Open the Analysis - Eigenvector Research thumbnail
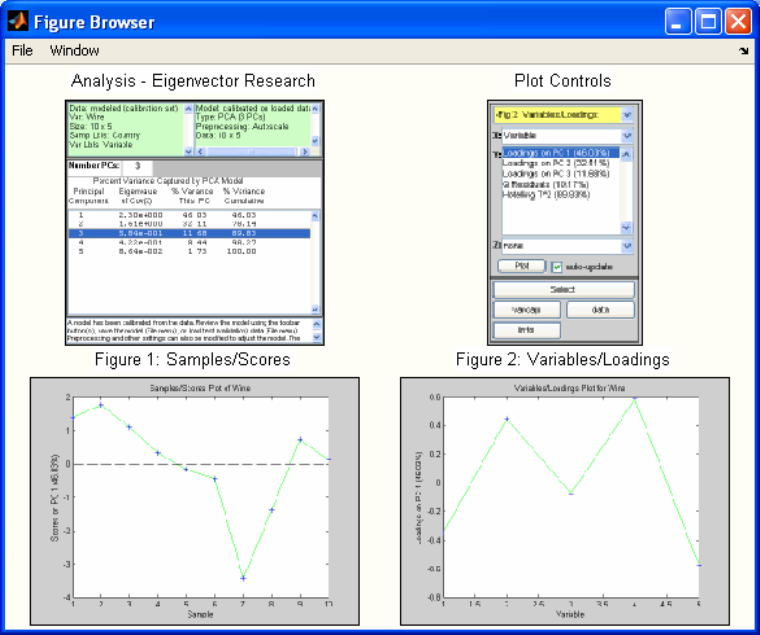760x635 pixels. [195, 223]
